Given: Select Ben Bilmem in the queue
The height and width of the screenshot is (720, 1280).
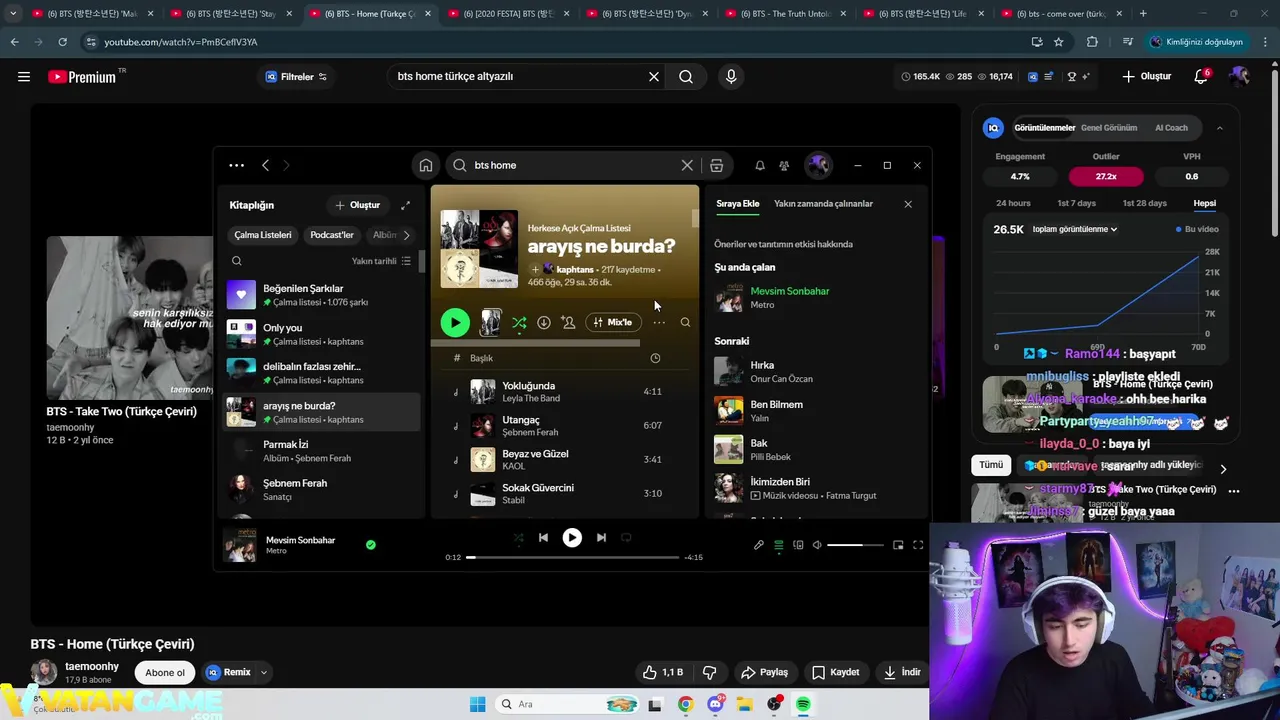Looking at the screenshot, I should (816, 410).
